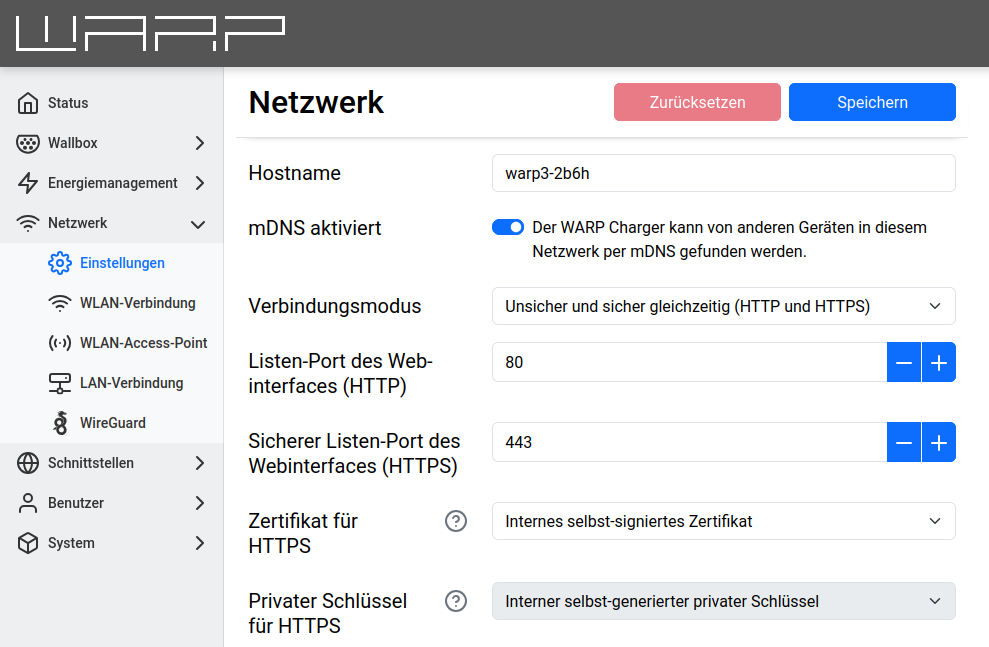The width and height of the screenshot is (989, 647).
Task: Disable the mDNS aktiviert toggle
Action: (508, 227)
